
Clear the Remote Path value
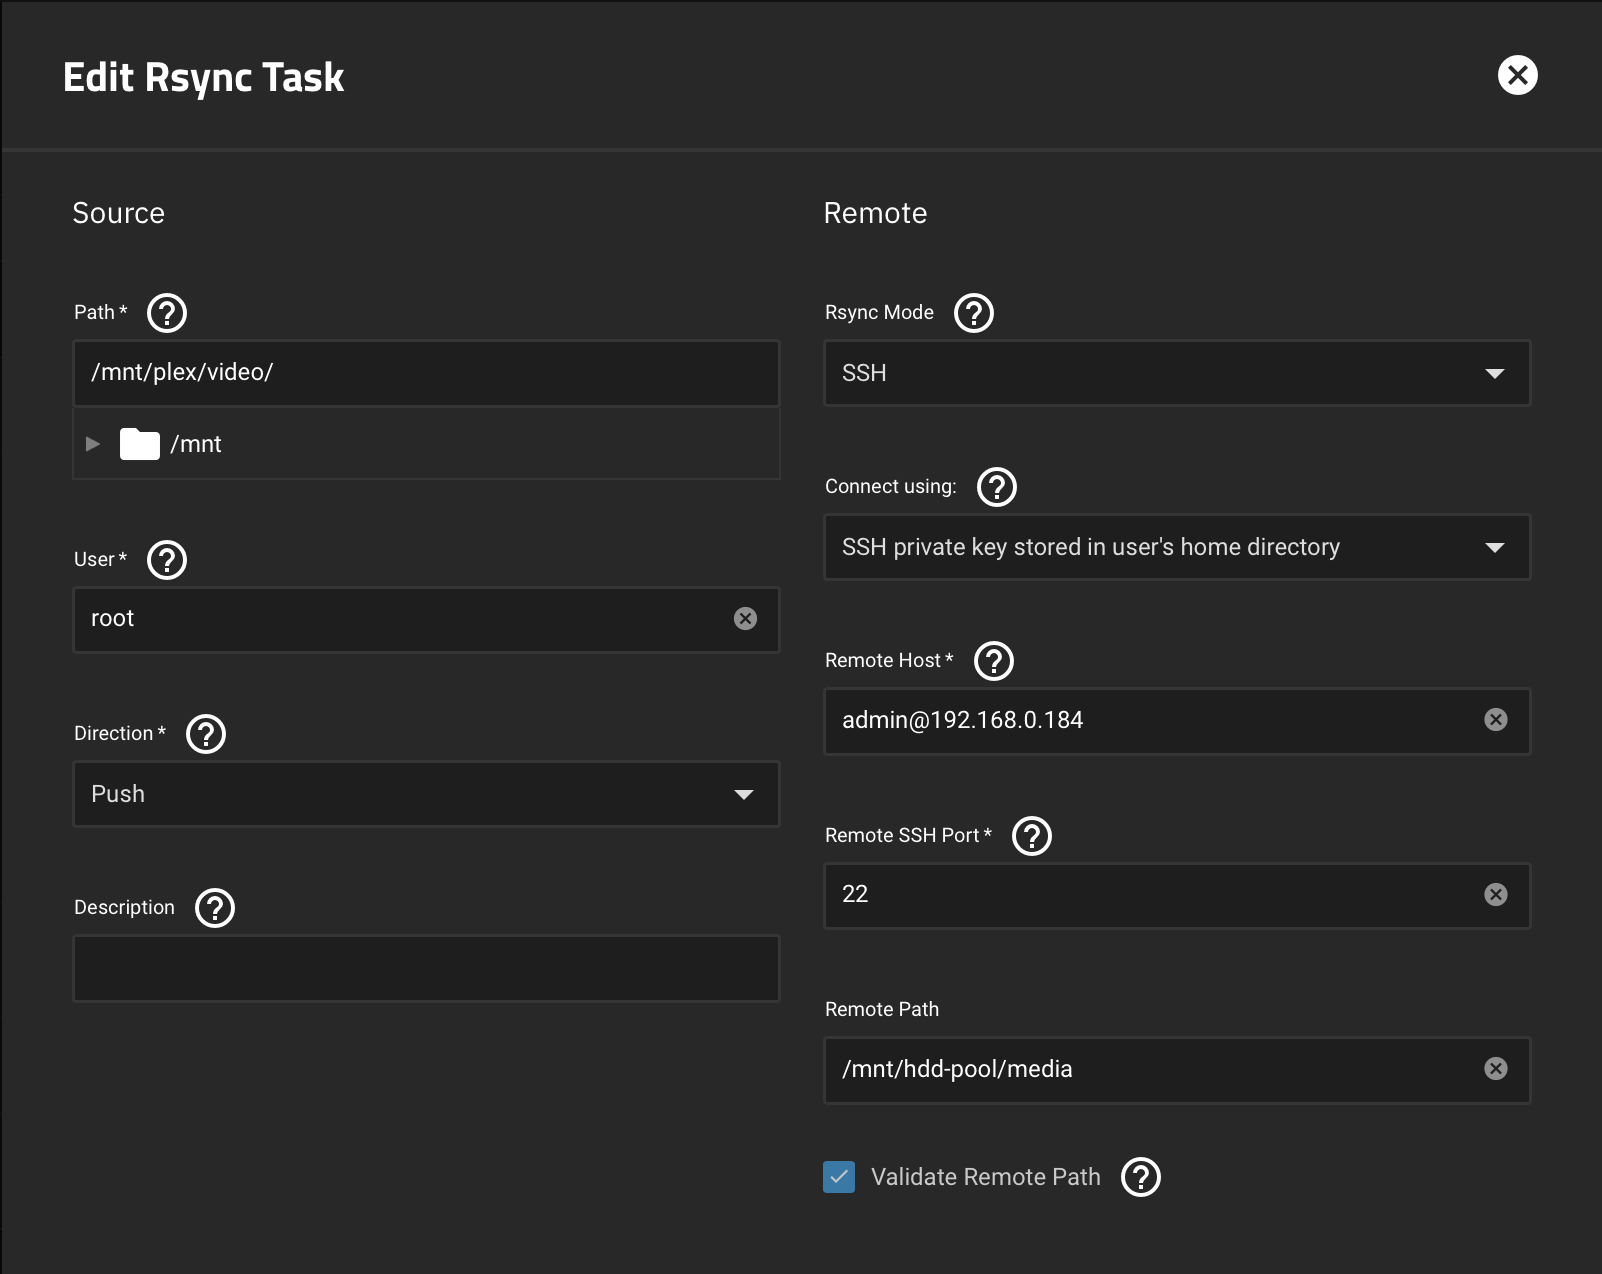[x=1496, y=1069]
